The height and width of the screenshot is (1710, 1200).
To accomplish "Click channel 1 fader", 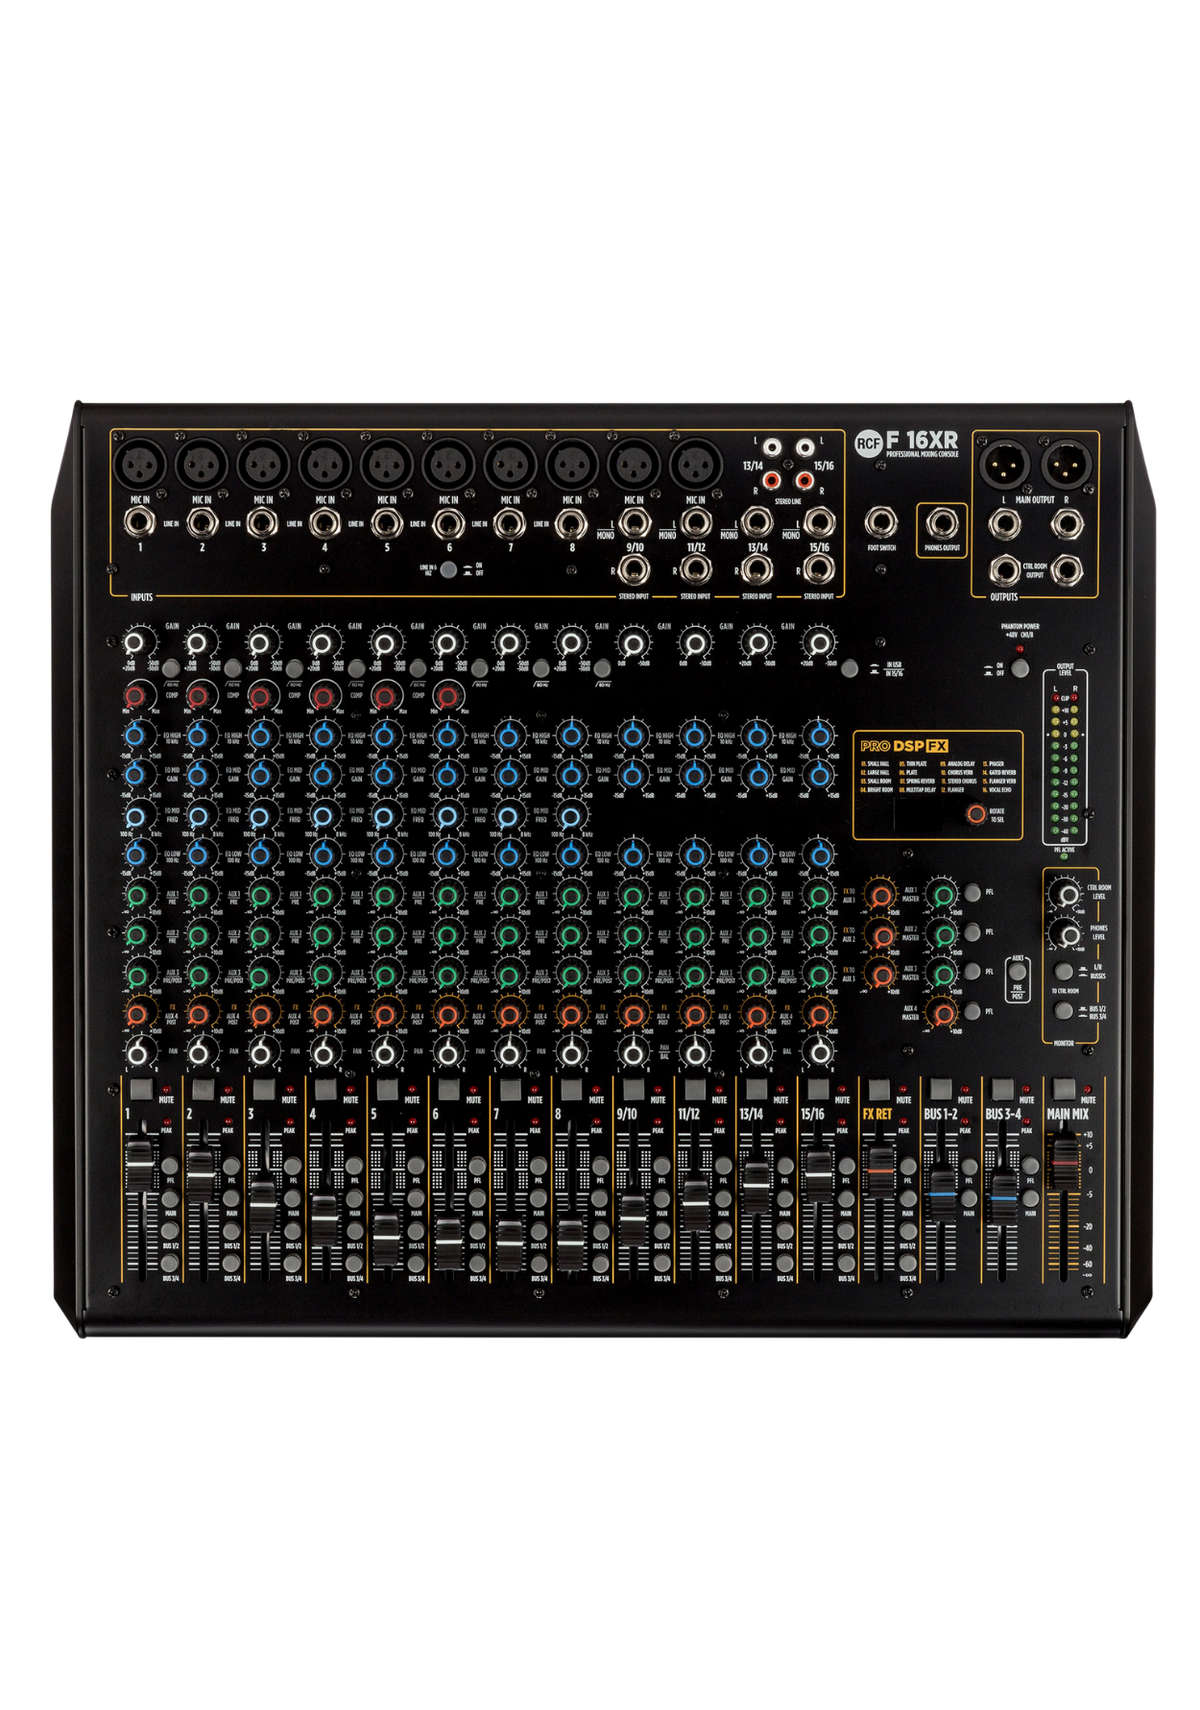I will [139, 1166].
